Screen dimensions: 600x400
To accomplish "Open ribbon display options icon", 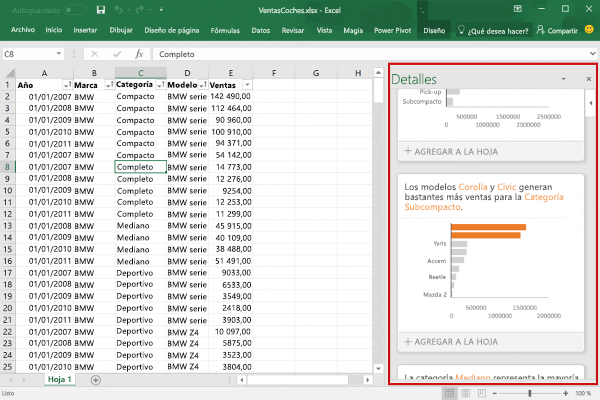I will (517, 9).
